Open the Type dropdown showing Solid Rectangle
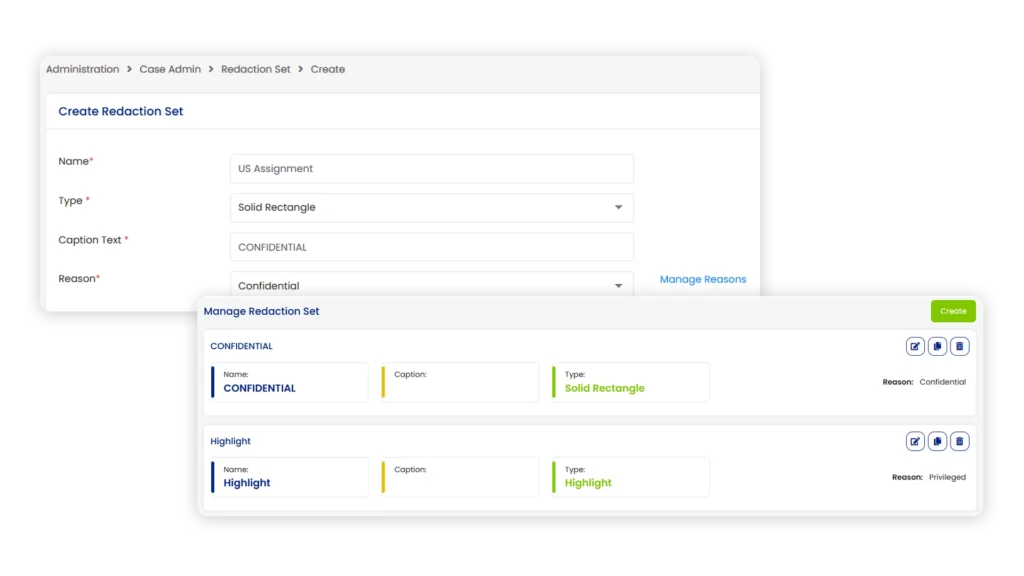The width and height of the screenshot is (1024, 576). pyautogui.click(x=431, y=207)
